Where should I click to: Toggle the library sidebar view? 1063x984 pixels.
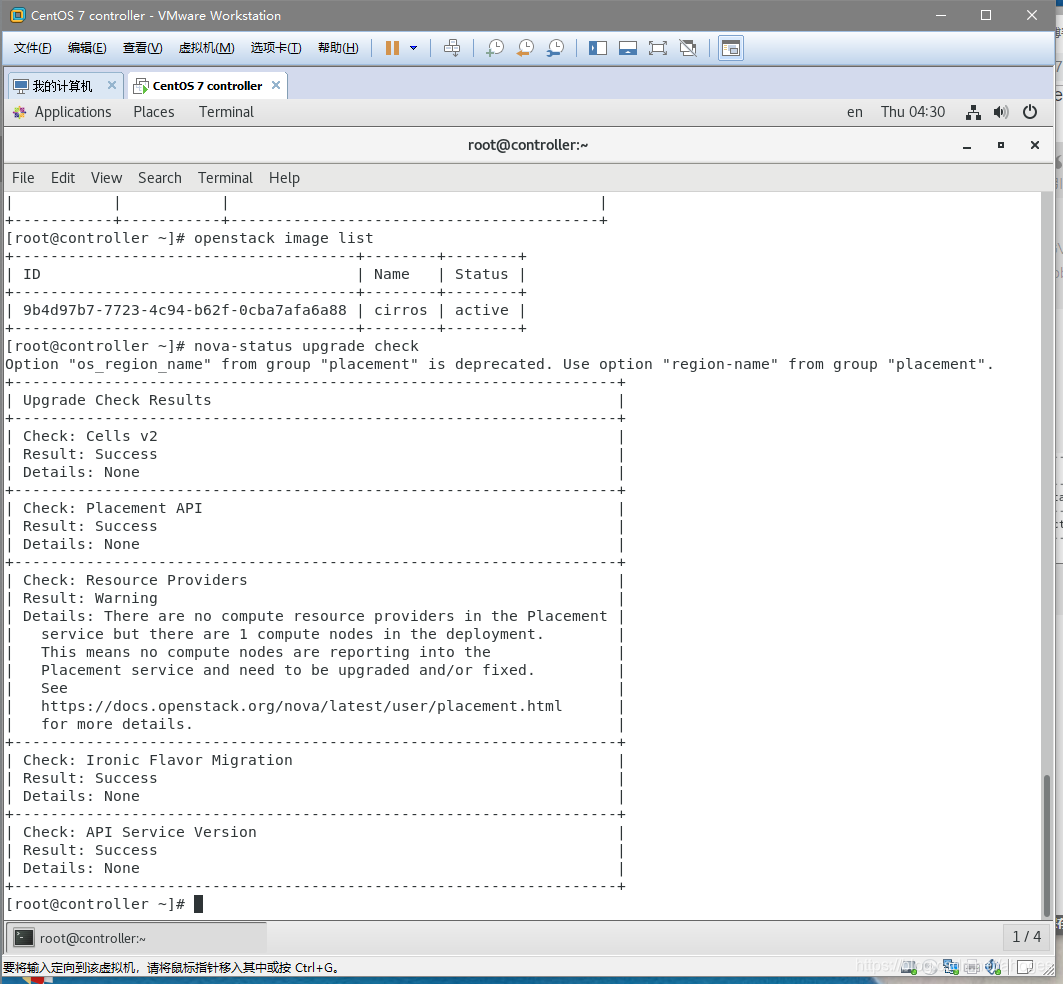[598, 48]
